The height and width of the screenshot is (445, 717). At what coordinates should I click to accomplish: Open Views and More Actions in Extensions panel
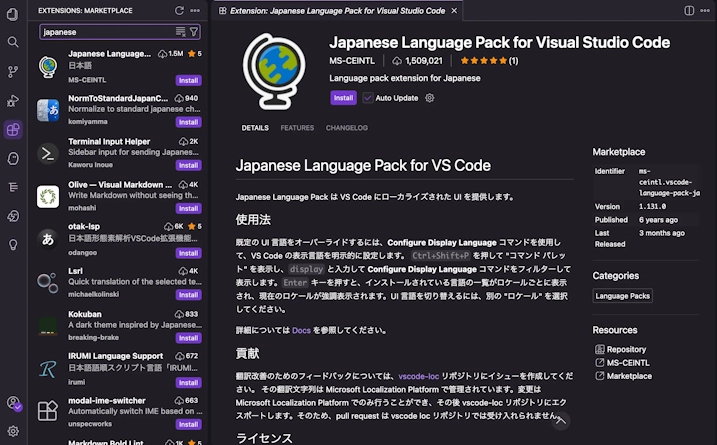click(195, 11)
